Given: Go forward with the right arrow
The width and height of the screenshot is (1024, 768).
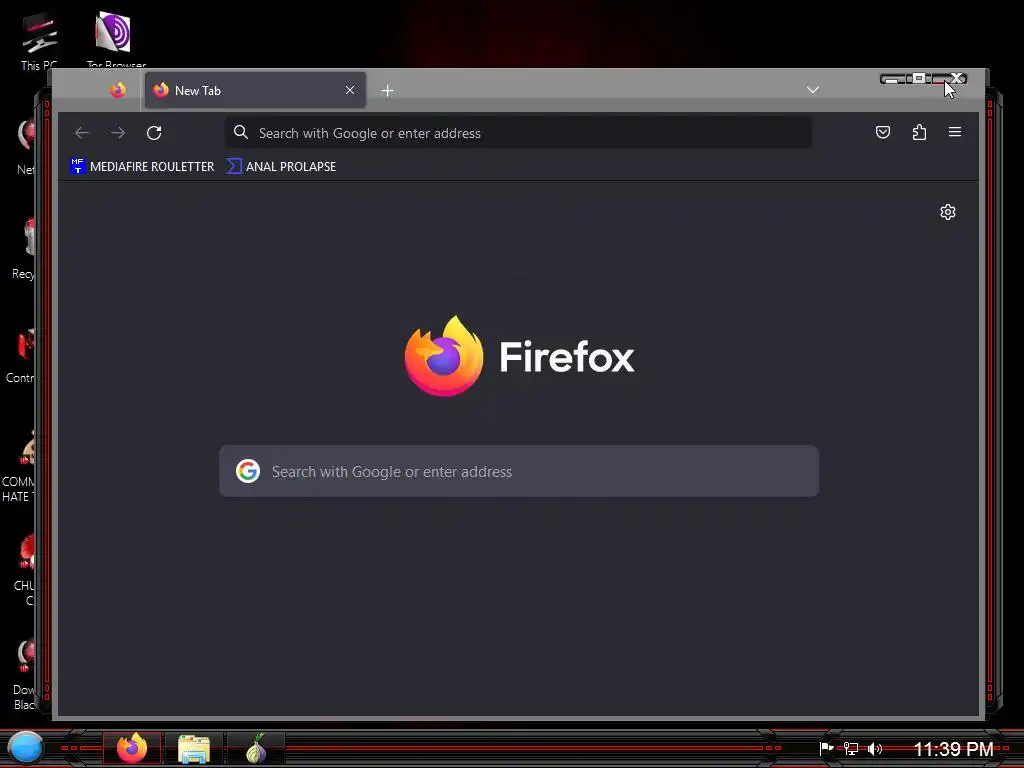Looking at the screenshot, I should (x=118, y=133).
